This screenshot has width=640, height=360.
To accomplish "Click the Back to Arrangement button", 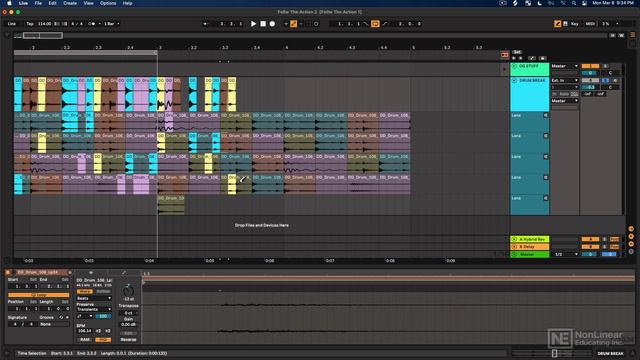I will pos(504,55).
